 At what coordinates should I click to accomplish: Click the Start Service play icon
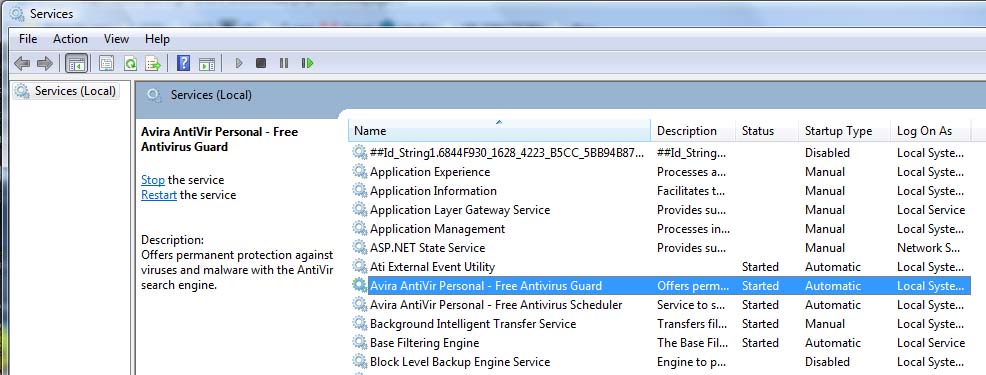pyautogui.click(x=238, y=63)
